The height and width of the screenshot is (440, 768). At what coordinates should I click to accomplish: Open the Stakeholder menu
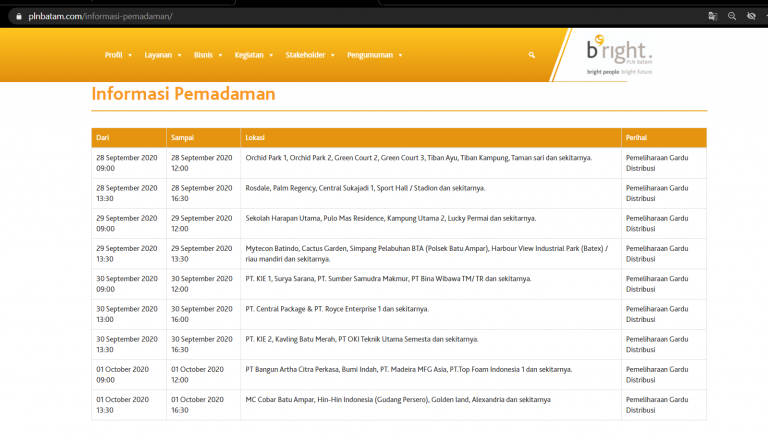(x=305, y=55)
